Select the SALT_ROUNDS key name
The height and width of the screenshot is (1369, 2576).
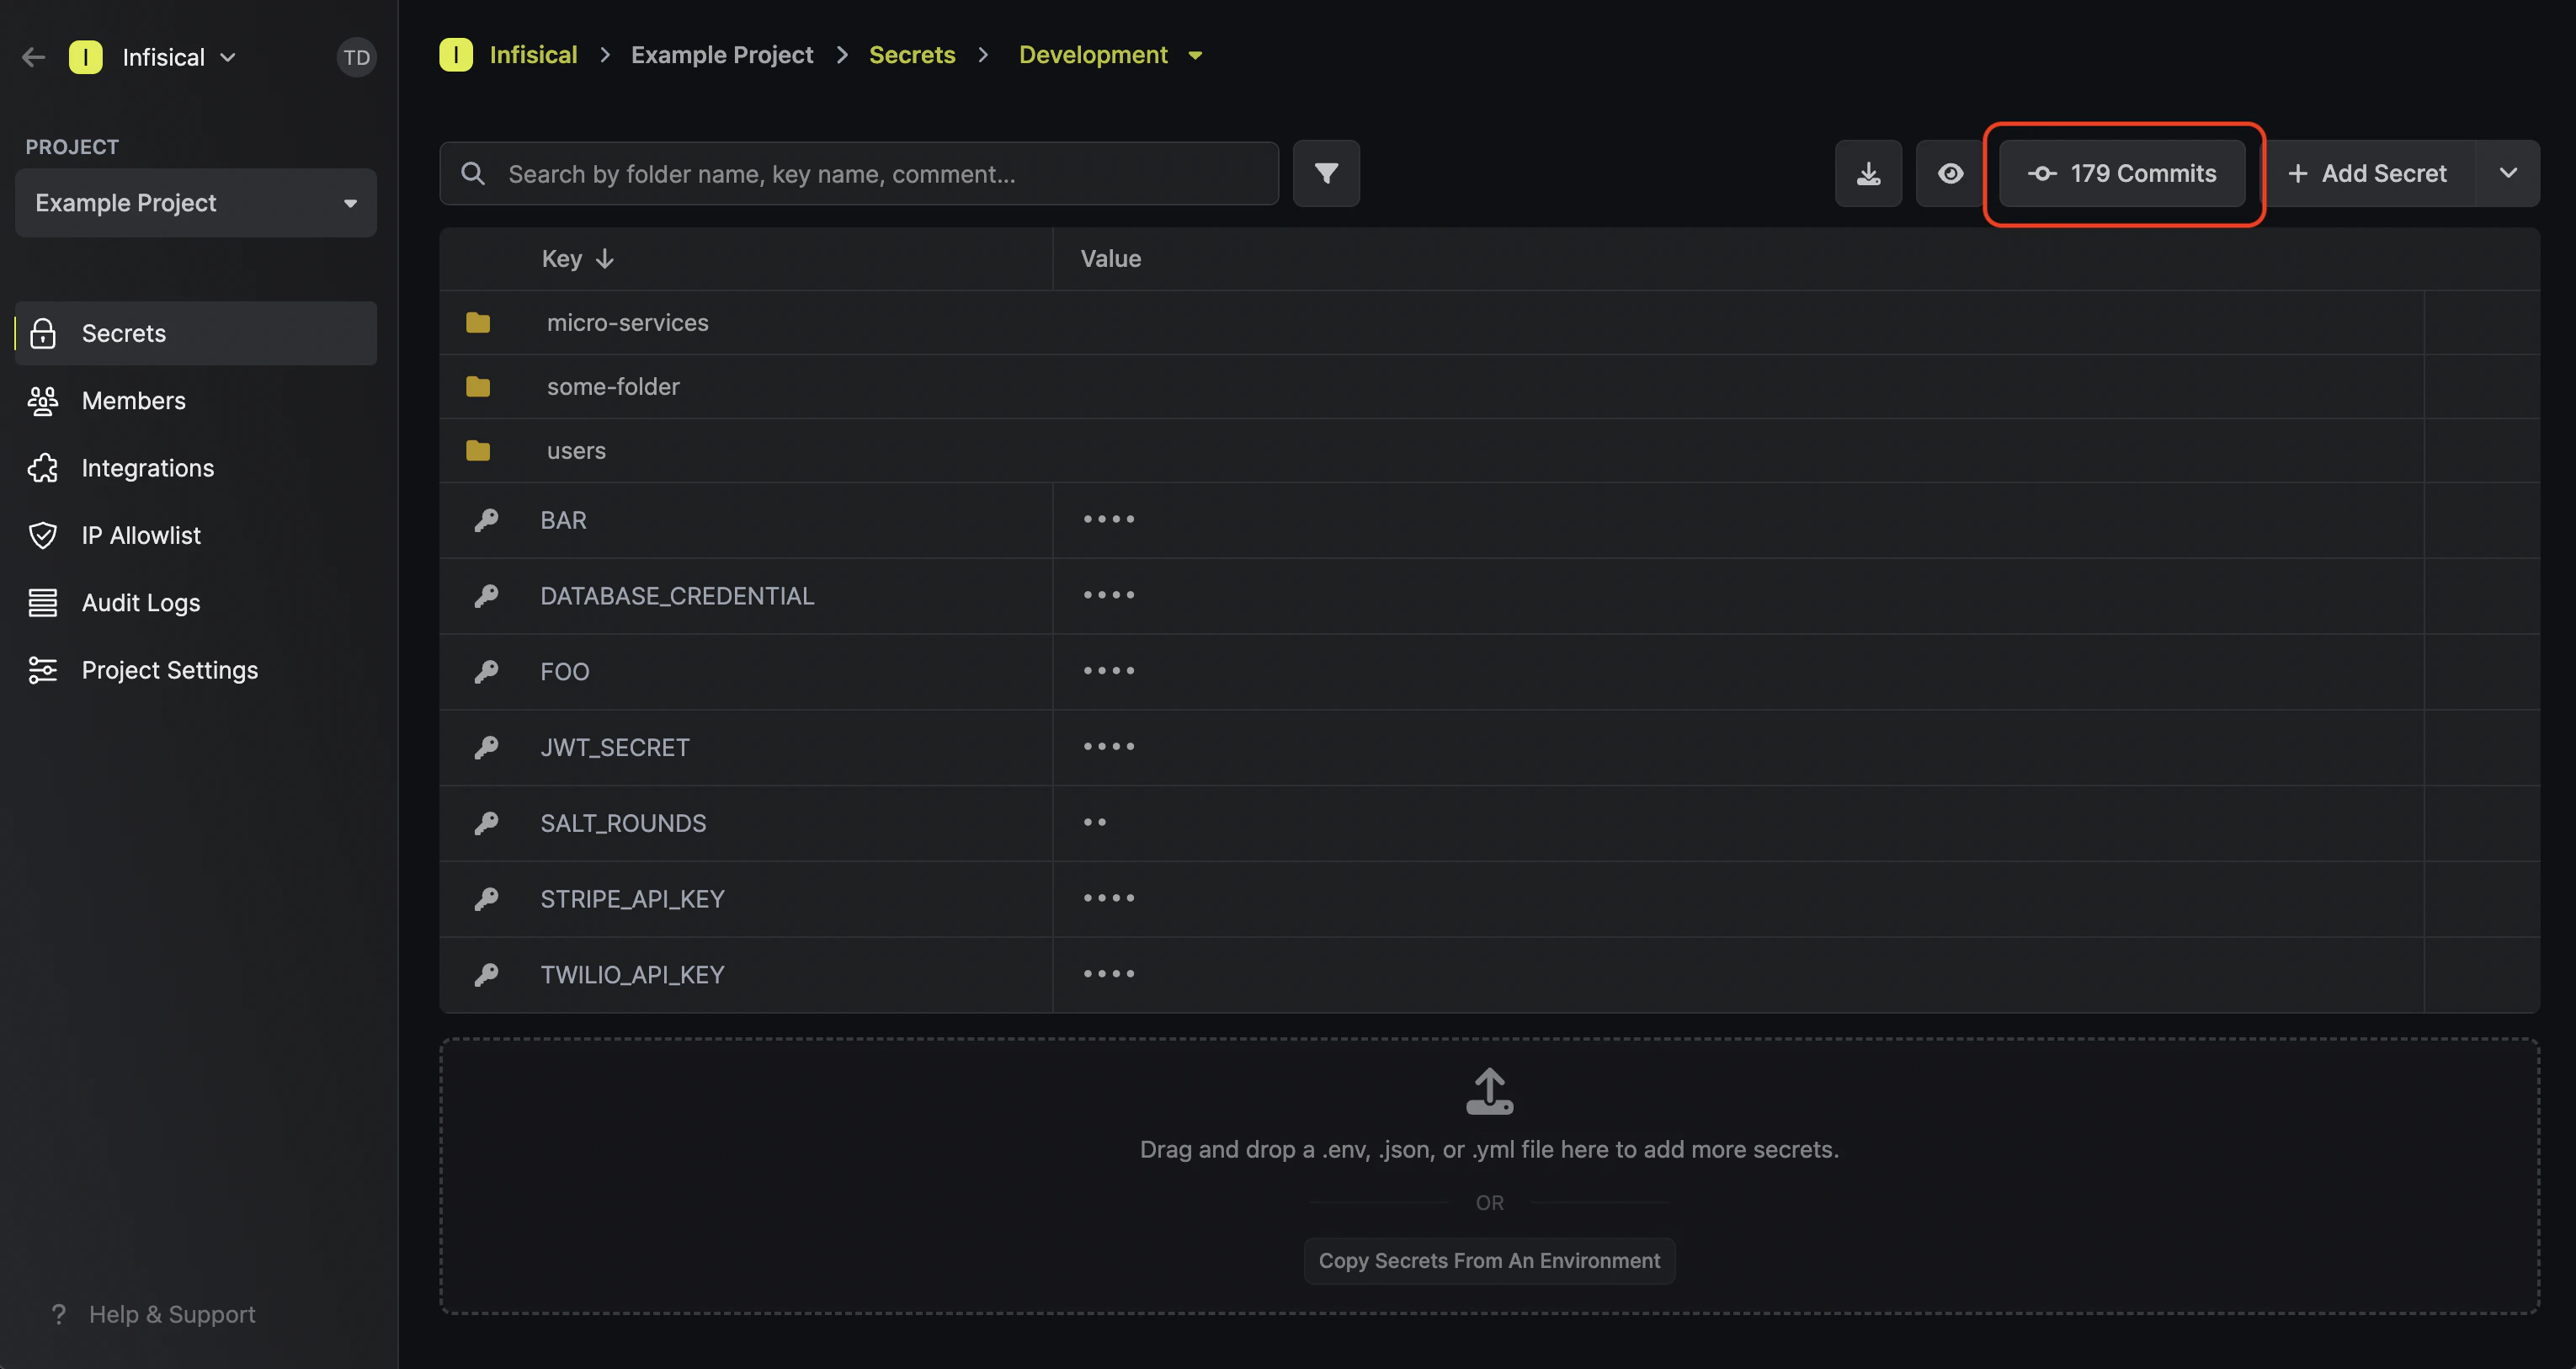click(623, 823)
